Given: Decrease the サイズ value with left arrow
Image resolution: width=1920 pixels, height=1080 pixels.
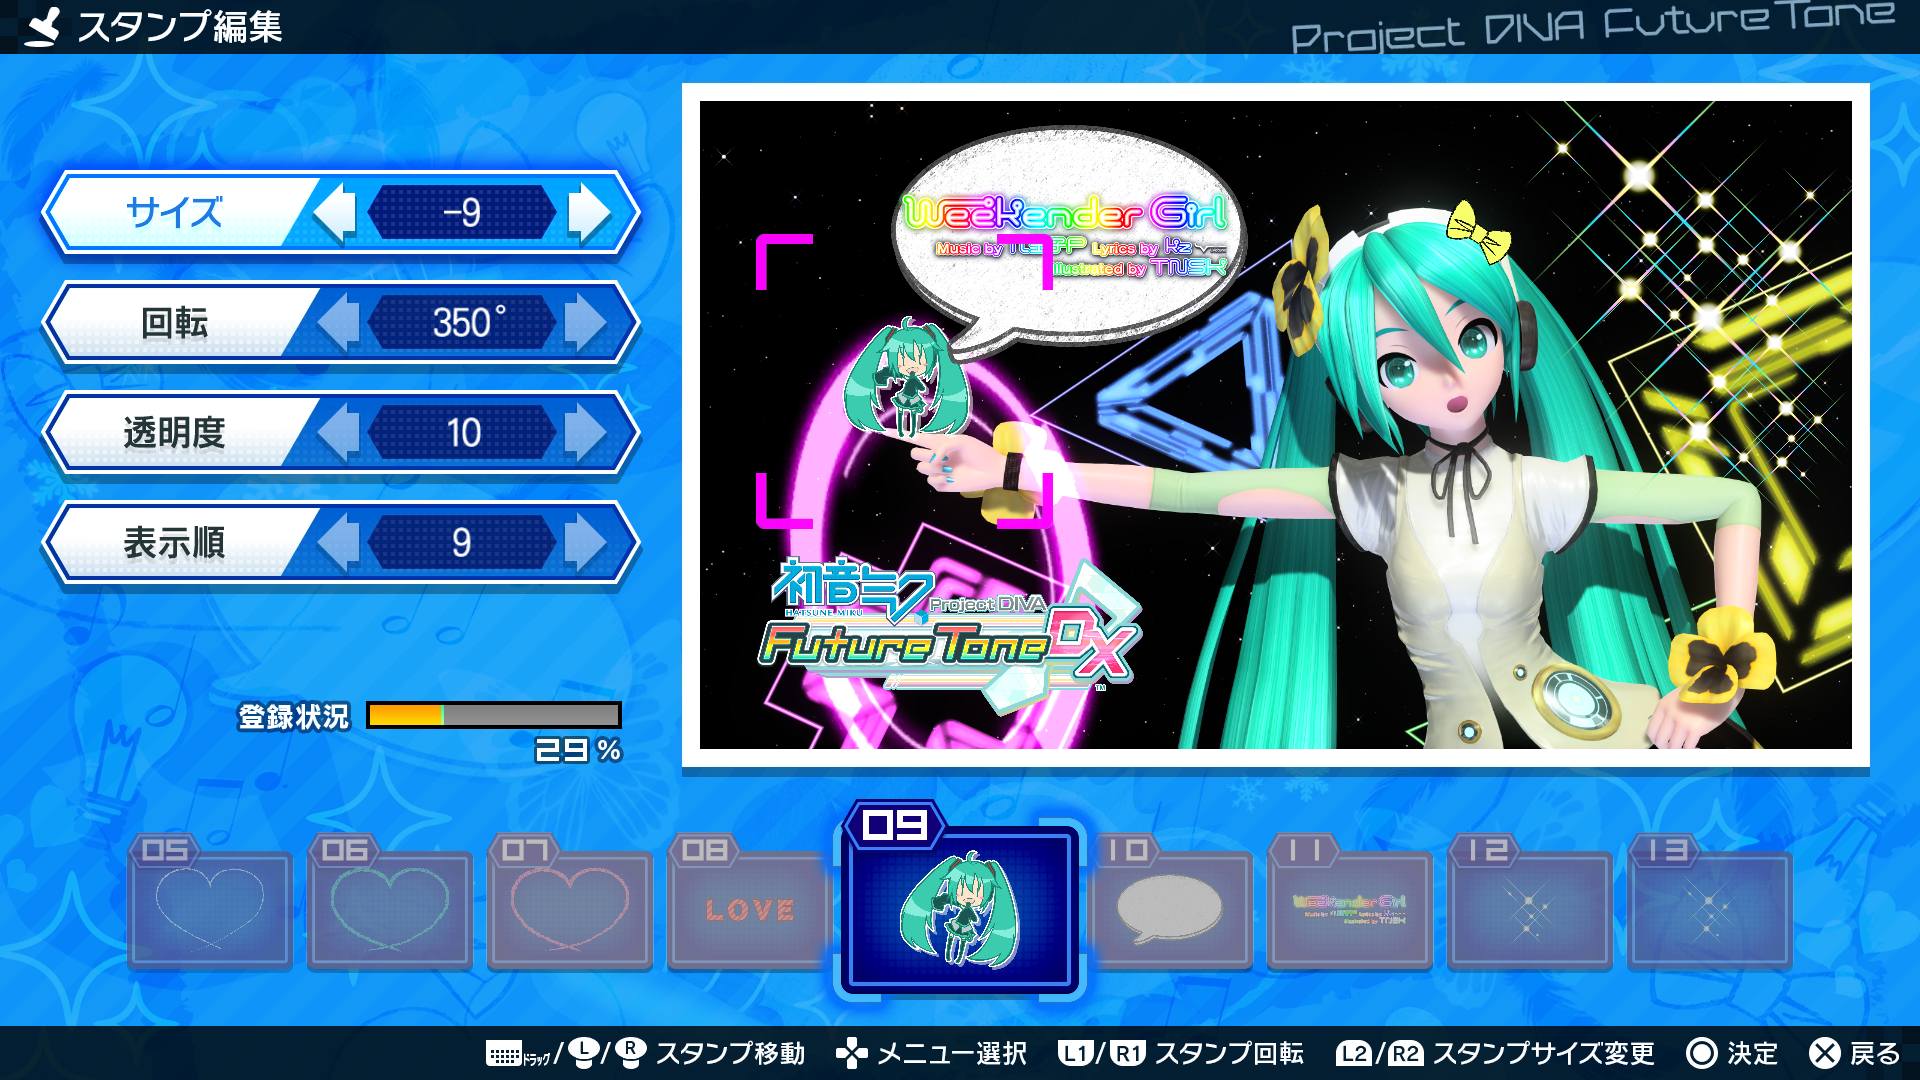Looking at the screenshot, I should point(337,212).
